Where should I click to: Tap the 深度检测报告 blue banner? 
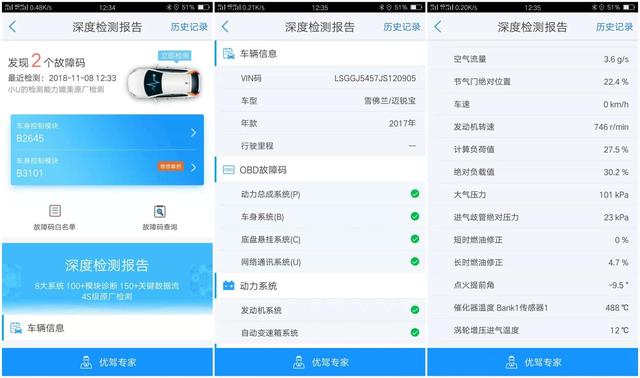(x=107, y=278)
